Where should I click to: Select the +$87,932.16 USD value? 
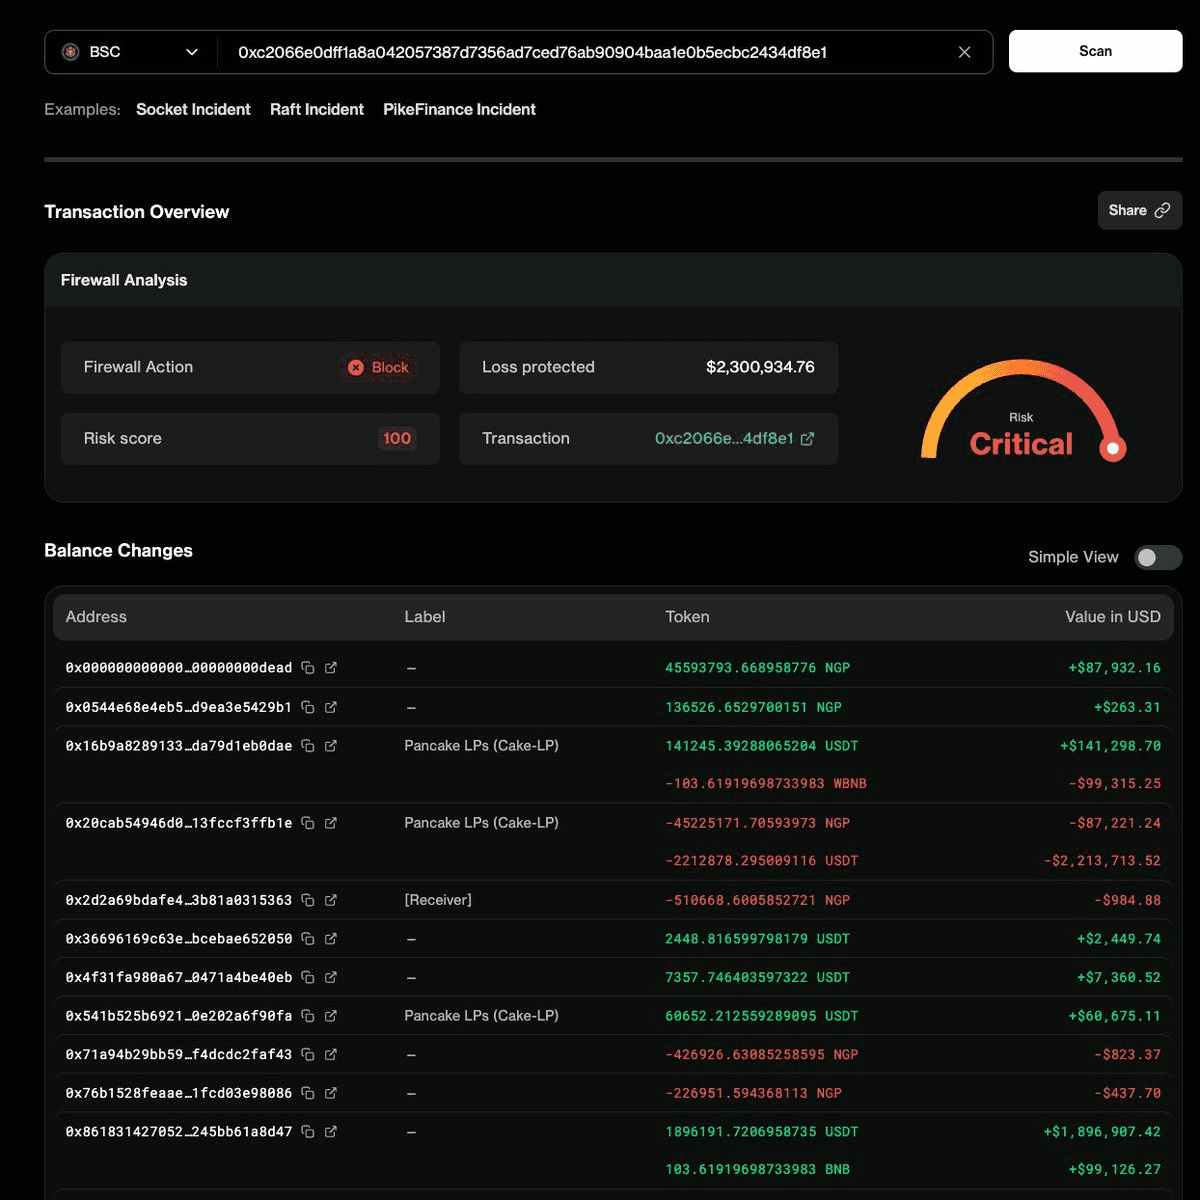click(1115, 668)
